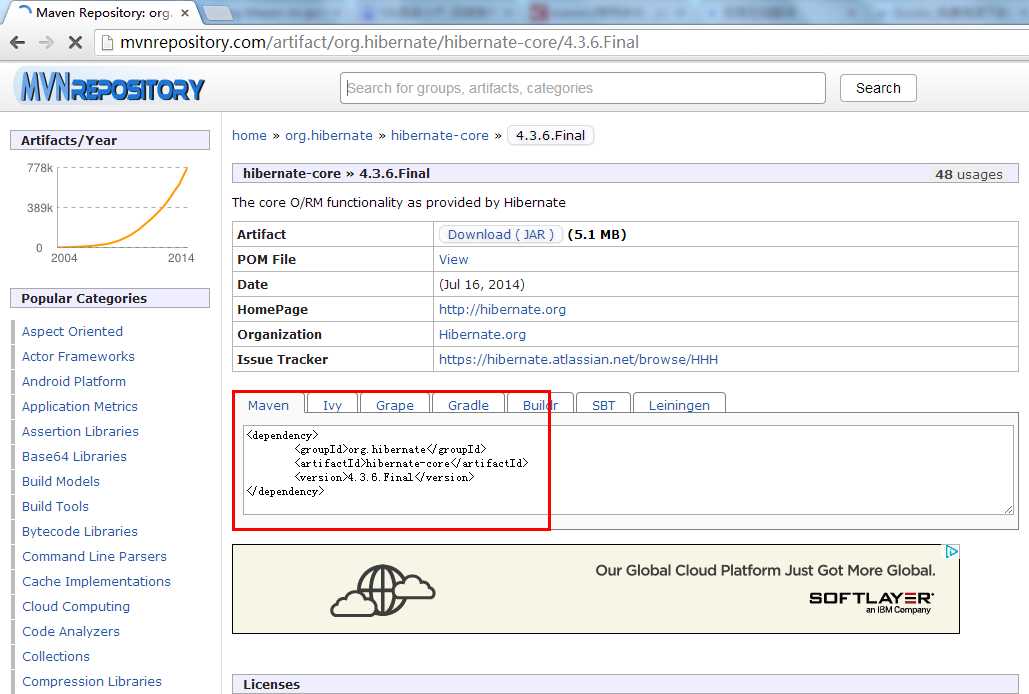Click the browser address bar URL

pyautogui.click(x=379, y=43)
